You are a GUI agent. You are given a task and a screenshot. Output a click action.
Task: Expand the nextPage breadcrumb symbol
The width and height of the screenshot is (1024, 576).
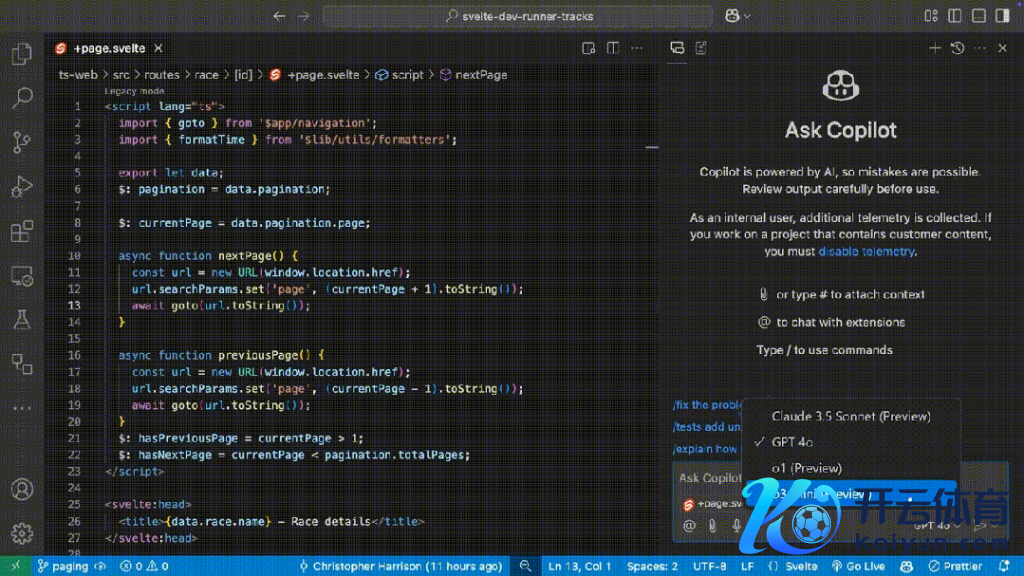pos(481,75)
